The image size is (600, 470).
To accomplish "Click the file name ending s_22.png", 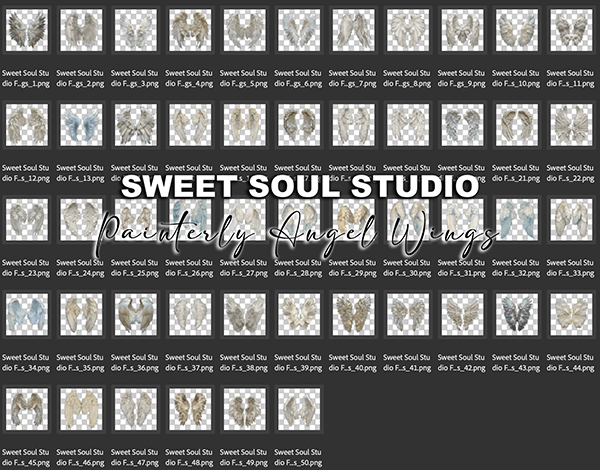I will [x=570, y=173].
